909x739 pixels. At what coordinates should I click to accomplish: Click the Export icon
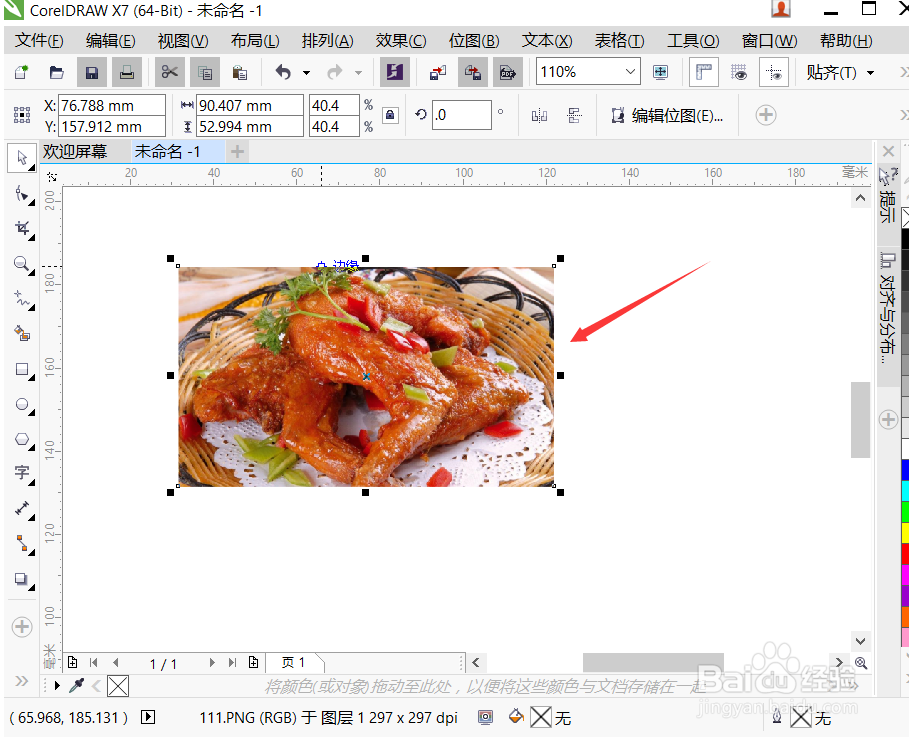point(472,72)
